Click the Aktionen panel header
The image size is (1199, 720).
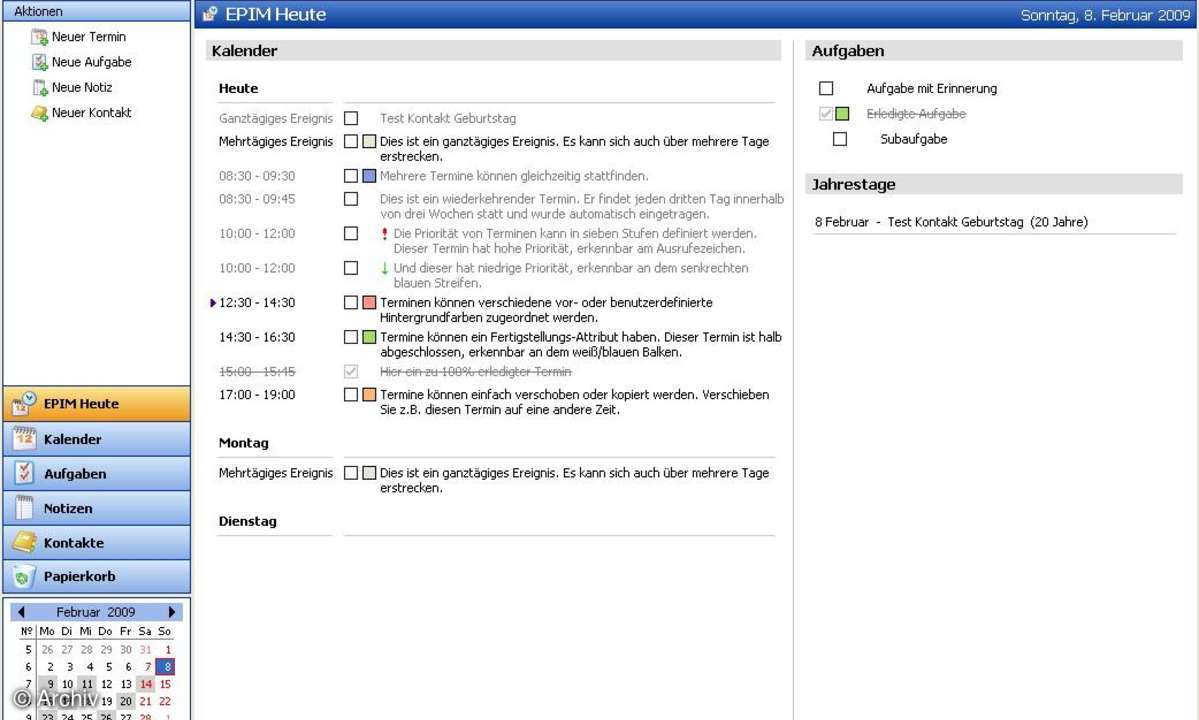click(96, 11)
